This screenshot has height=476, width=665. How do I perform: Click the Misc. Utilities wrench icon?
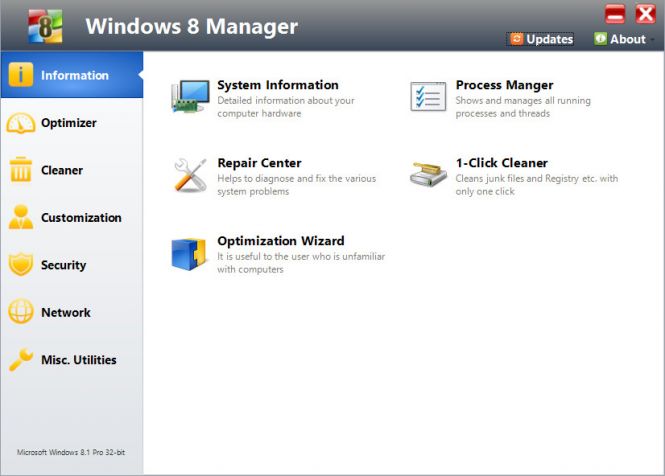point(20,359)
